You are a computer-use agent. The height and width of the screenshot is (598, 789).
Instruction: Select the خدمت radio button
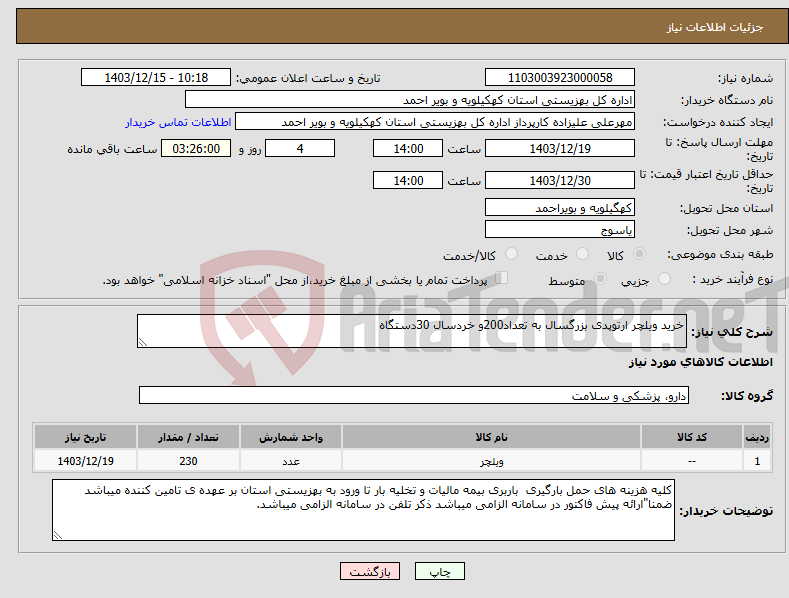(x=582, y=254)
